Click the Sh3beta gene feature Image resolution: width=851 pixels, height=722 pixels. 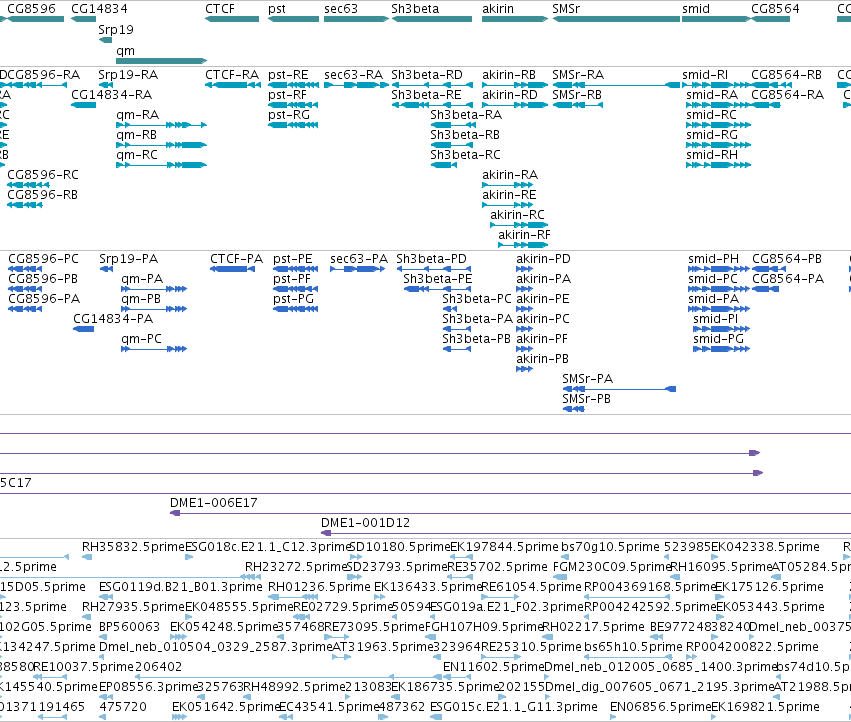click(431, 19)
